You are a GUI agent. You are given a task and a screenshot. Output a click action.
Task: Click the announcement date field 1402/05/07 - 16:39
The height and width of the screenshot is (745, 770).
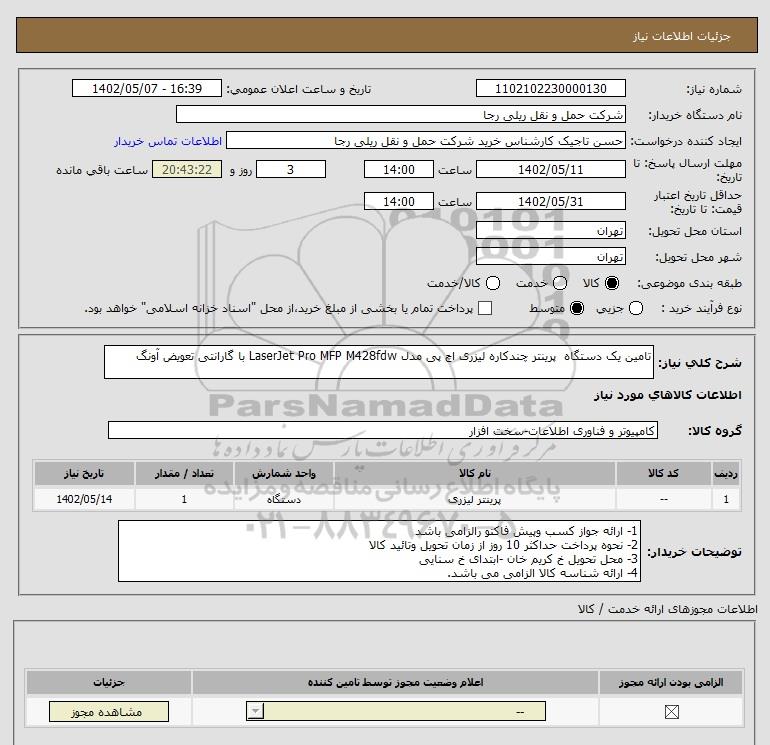coord(147,88)
